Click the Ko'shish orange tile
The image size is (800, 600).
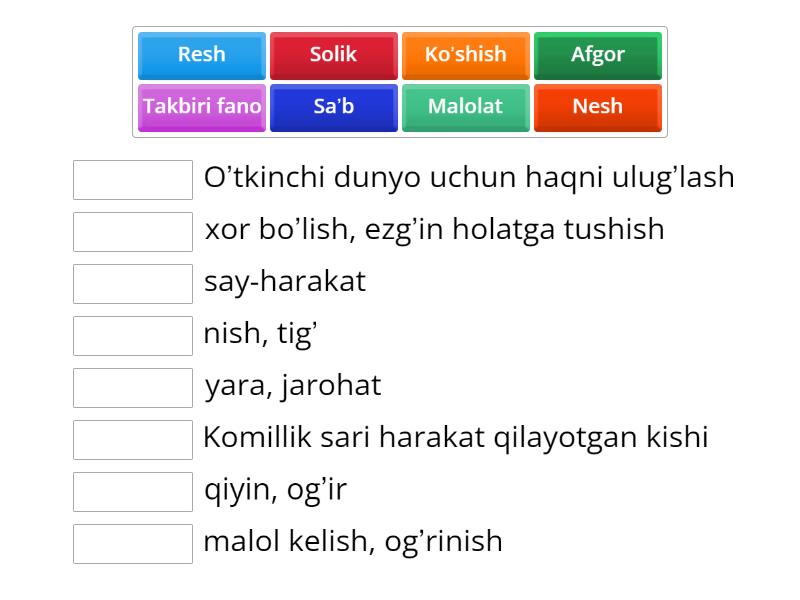point(466,55)
